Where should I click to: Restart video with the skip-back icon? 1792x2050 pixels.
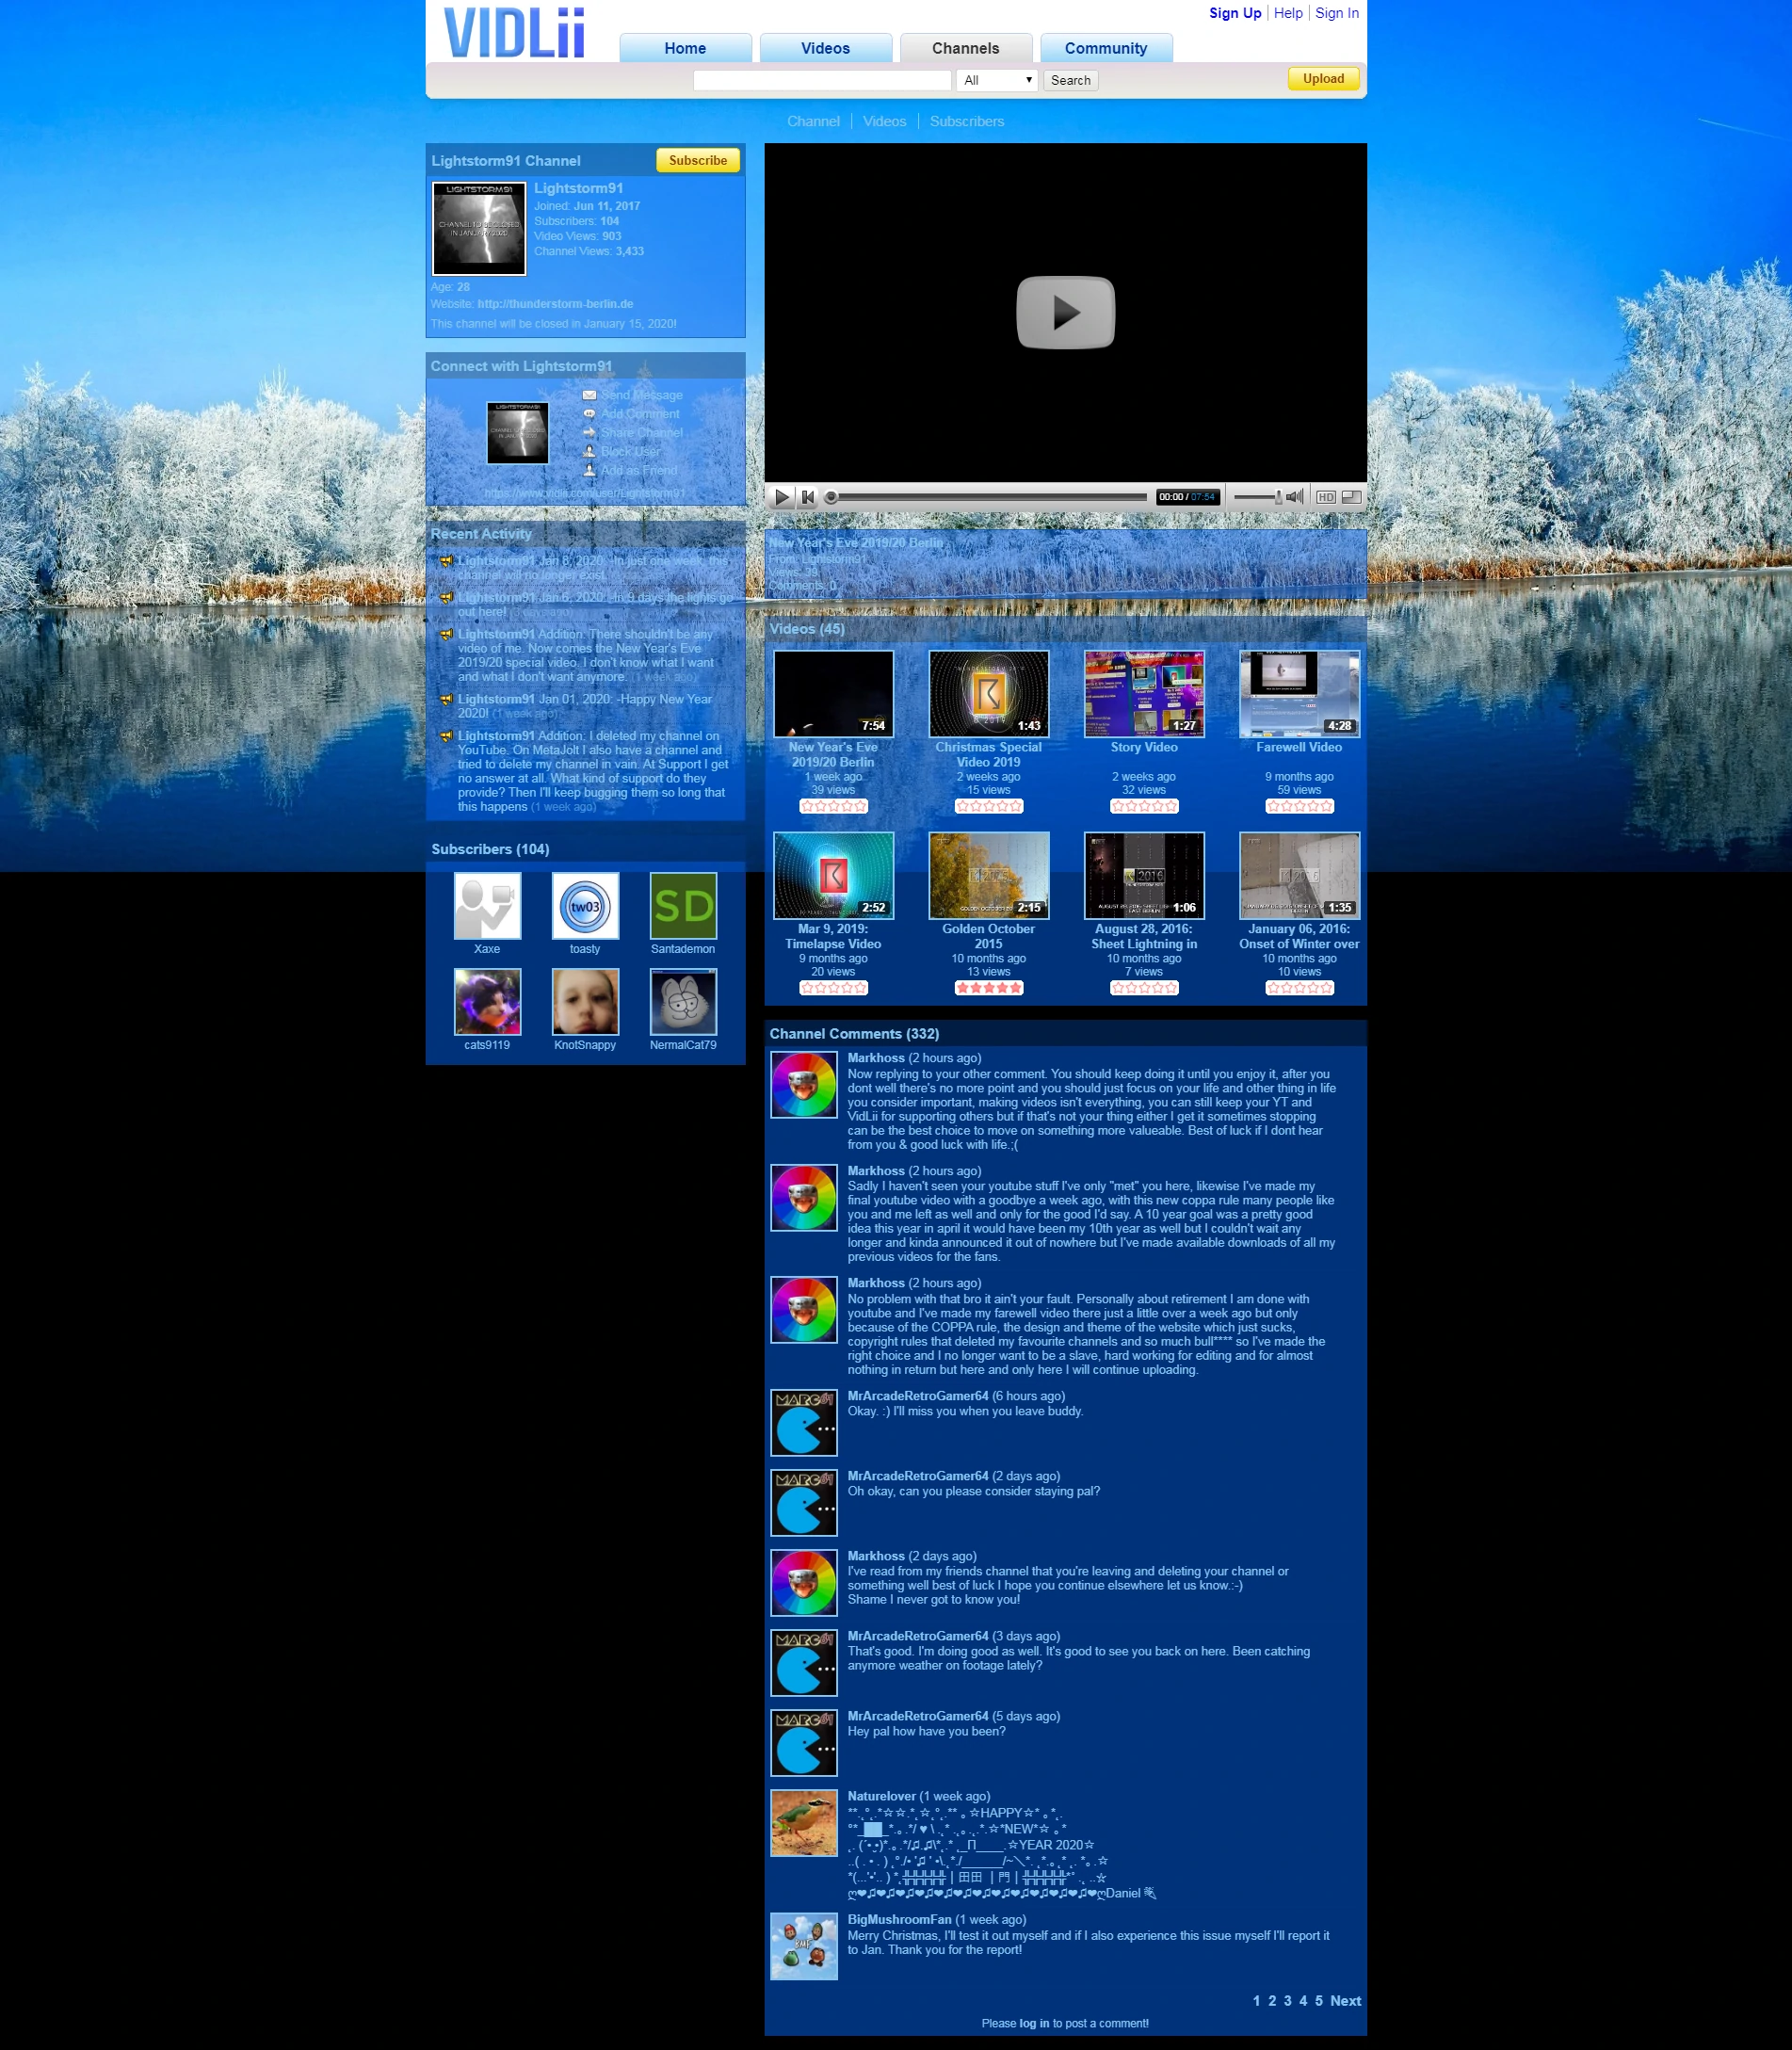(808, 497)
